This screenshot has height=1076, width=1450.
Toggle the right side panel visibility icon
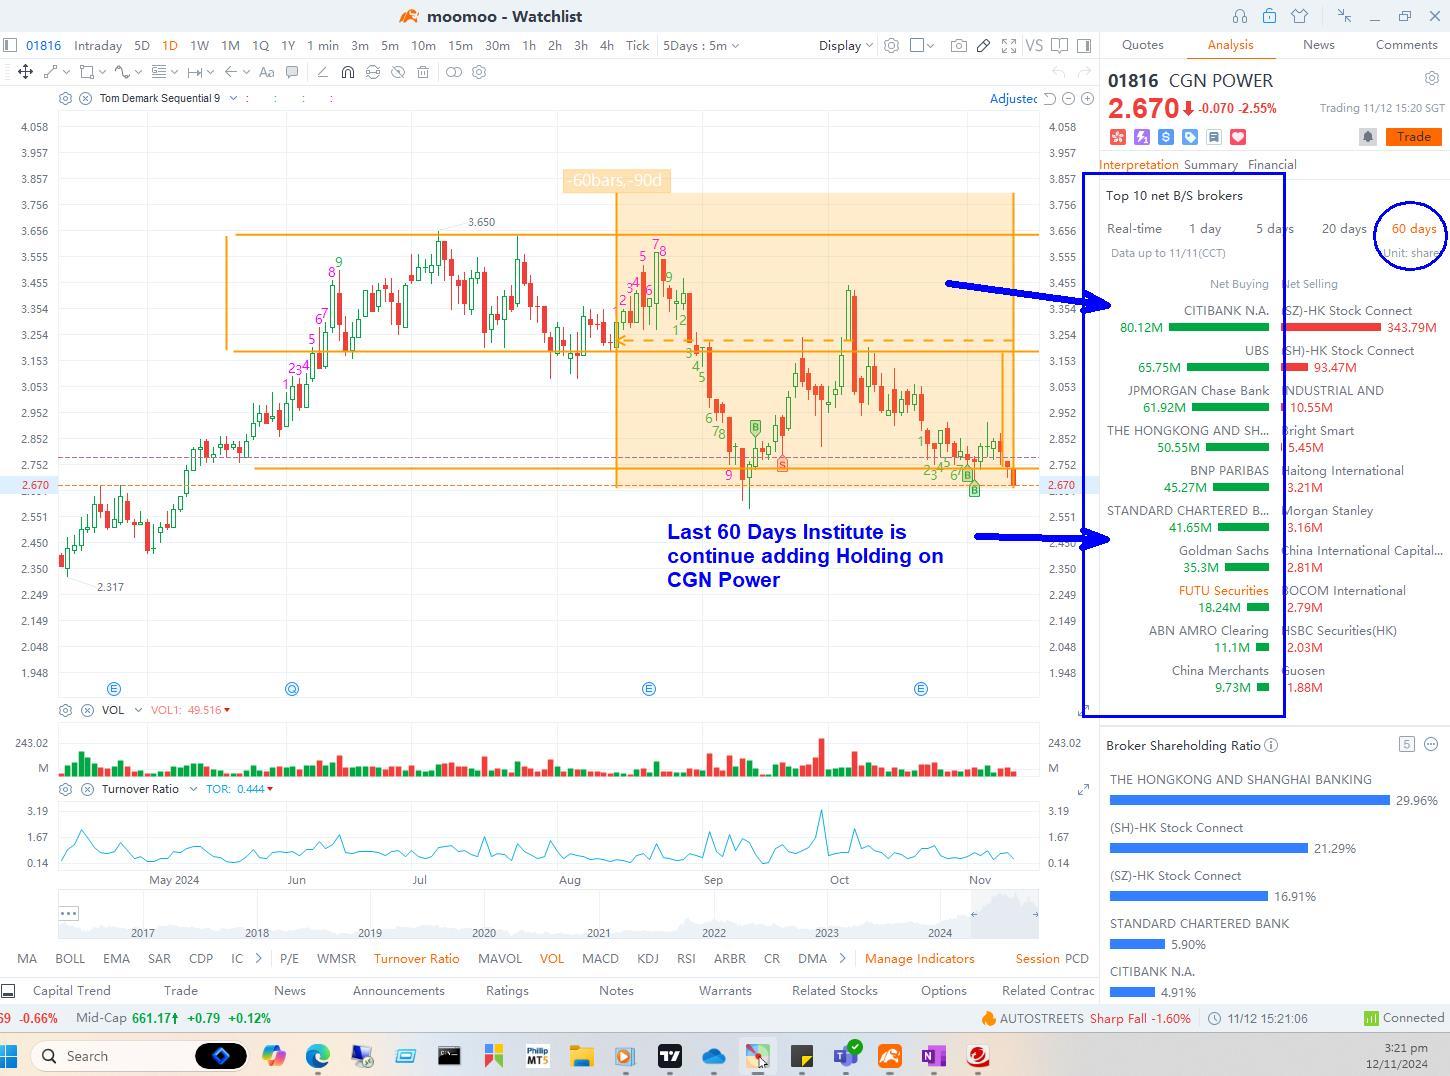(1084, 45)
